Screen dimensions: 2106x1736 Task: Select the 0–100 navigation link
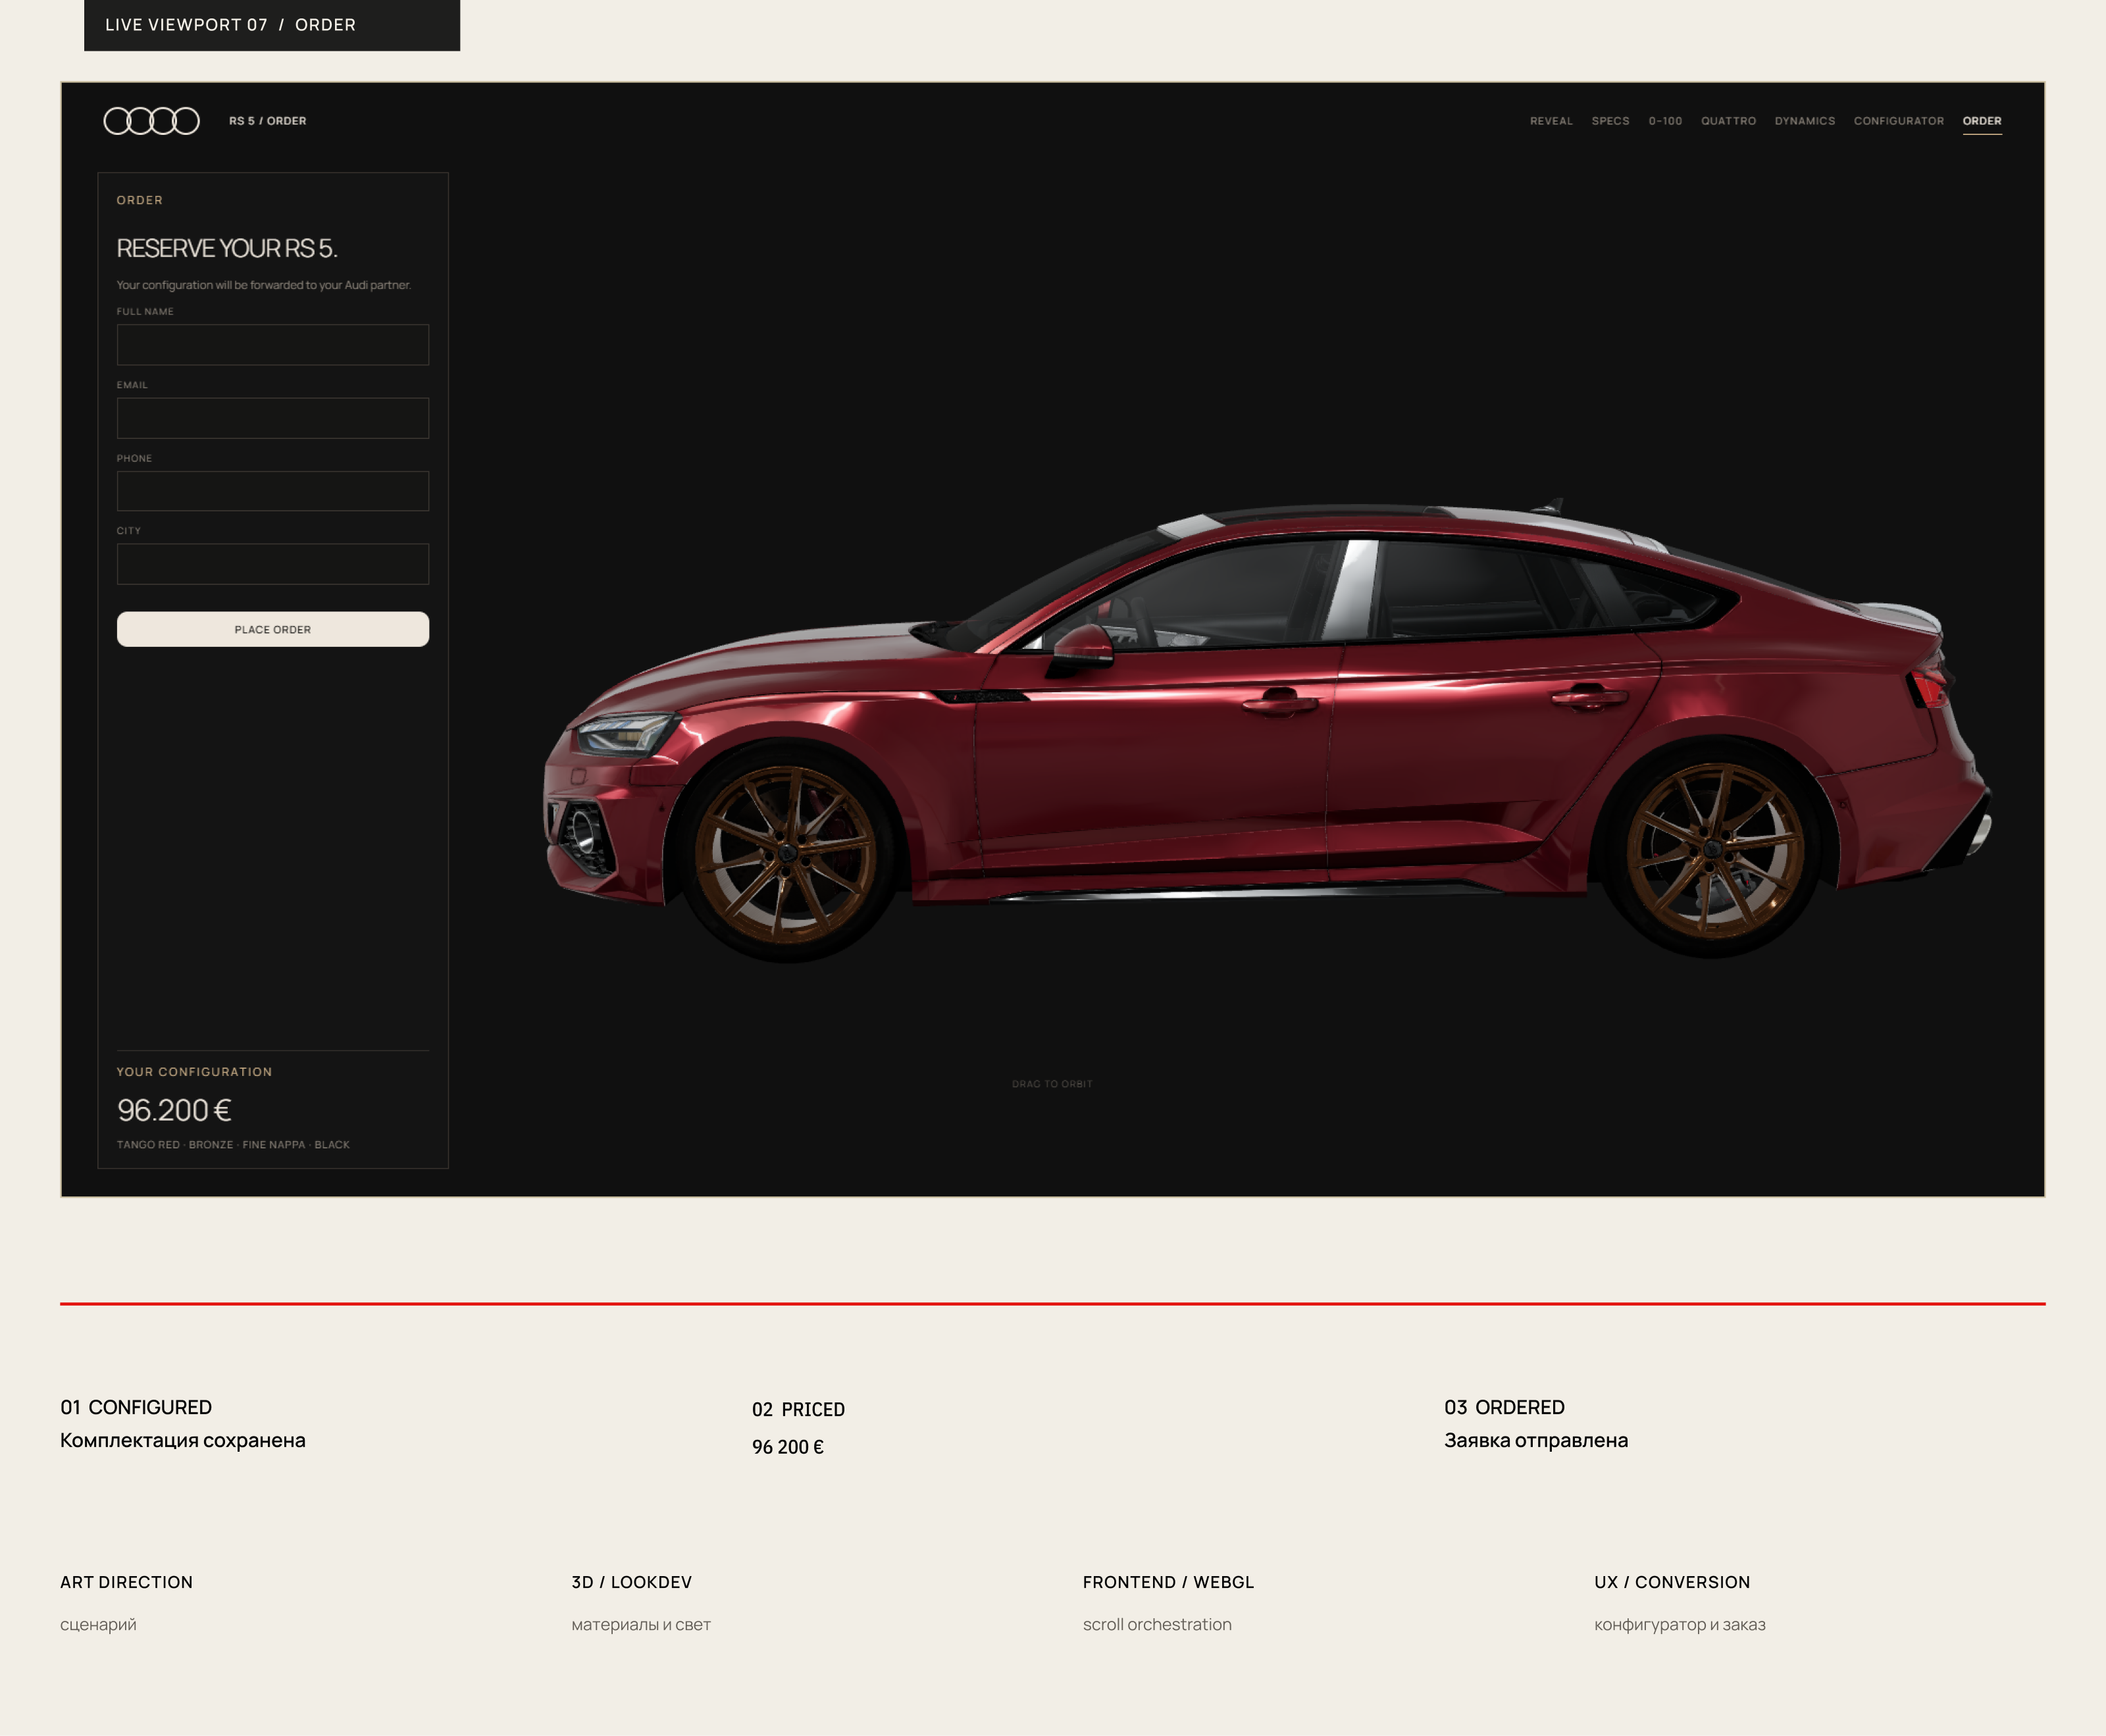(x=1665, y=121)
